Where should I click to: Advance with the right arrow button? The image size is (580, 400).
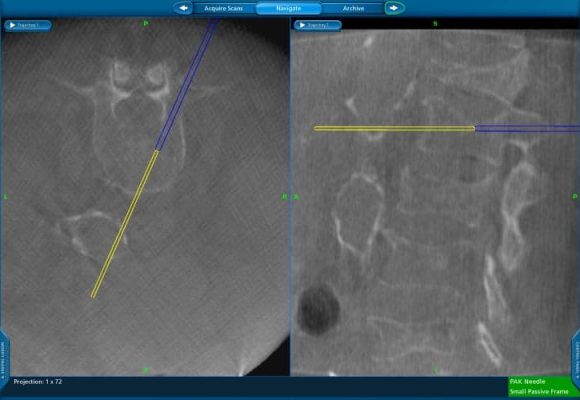coord(394,8)
